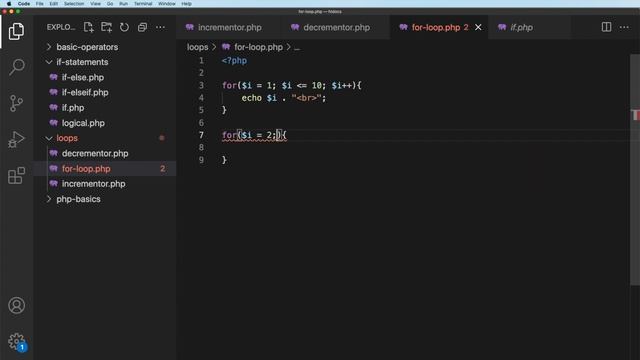Open editor more actions ellipsis menu

624,27
